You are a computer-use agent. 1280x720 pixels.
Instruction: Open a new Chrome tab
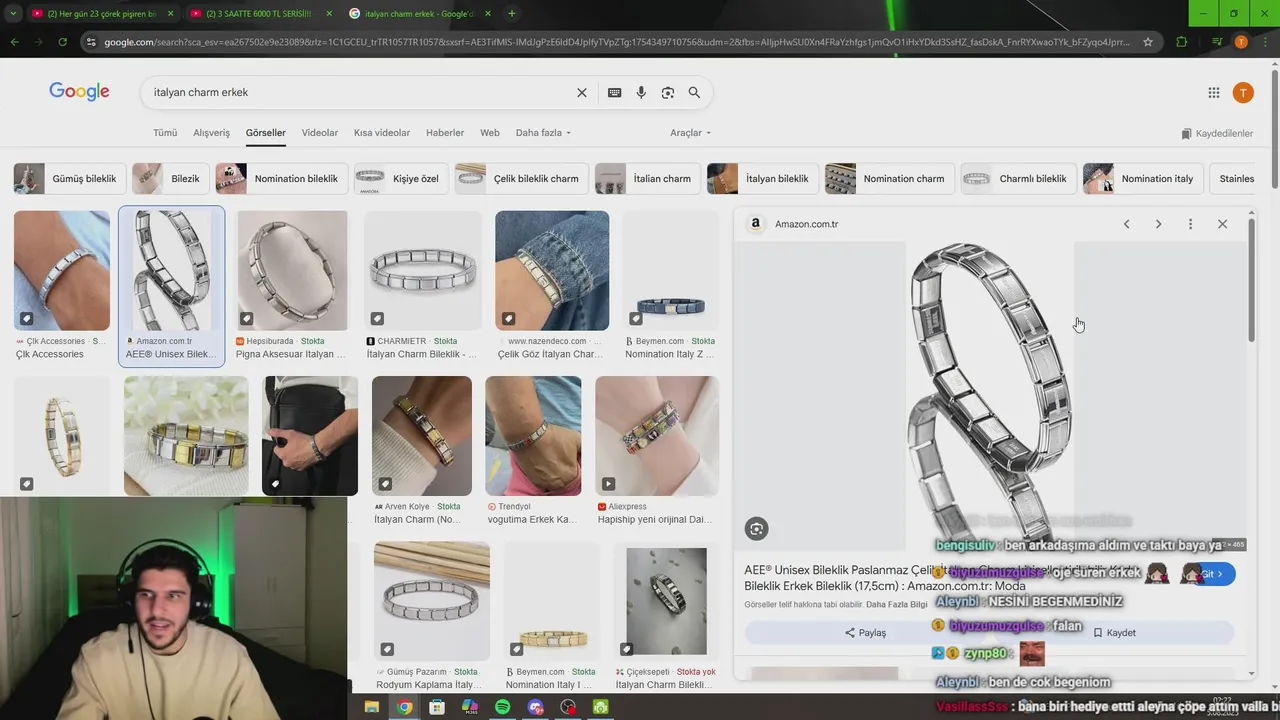pyautogui.click(x=512, y=14)
